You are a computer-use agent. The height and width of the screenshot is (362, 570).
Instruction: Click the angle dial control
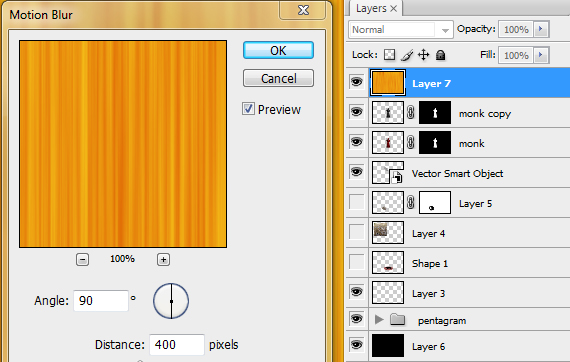[171, 301]
